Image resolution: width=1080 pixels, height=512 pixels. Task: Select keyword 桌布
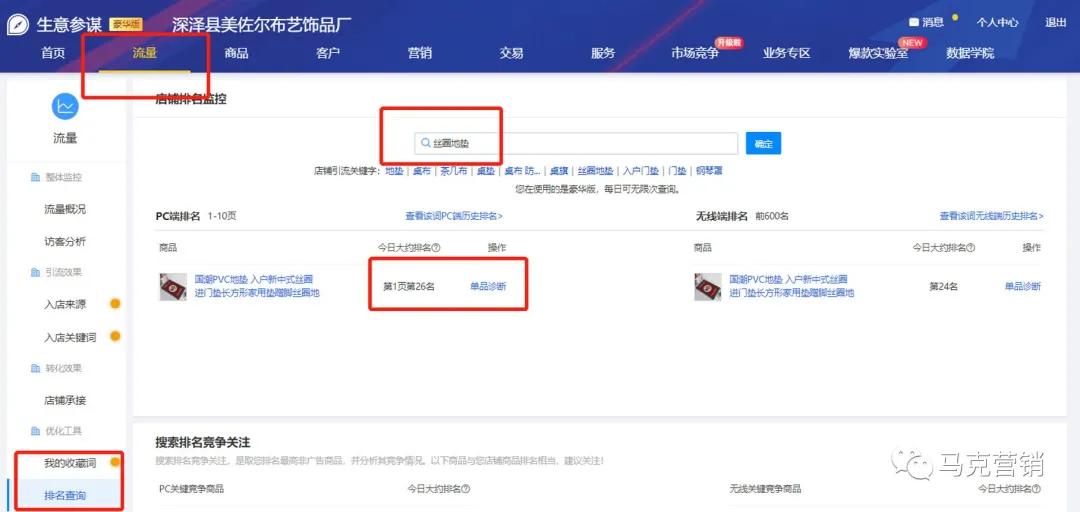click(422, 170)
